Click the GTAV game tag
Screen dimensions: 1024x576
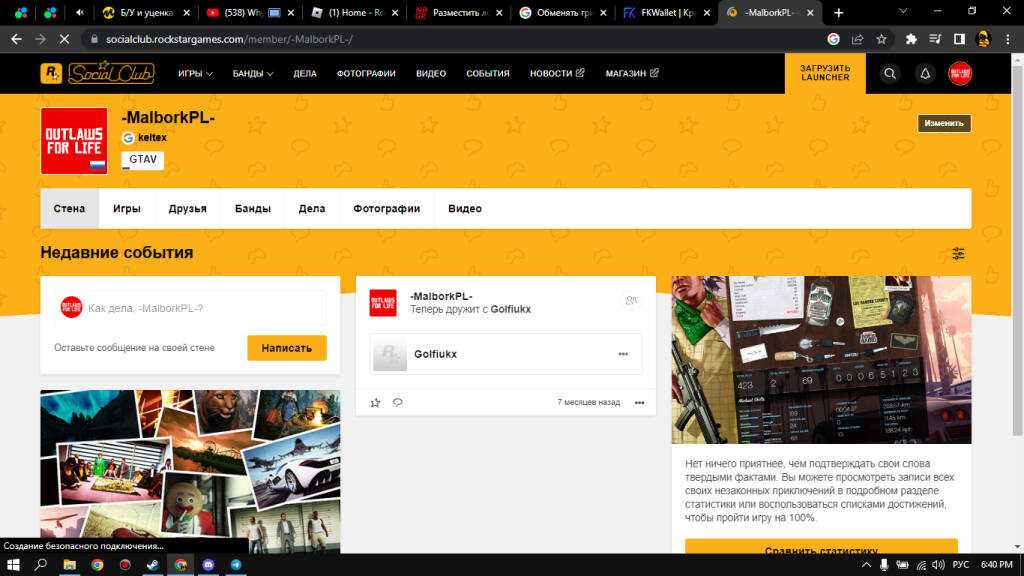click(142, 159)
